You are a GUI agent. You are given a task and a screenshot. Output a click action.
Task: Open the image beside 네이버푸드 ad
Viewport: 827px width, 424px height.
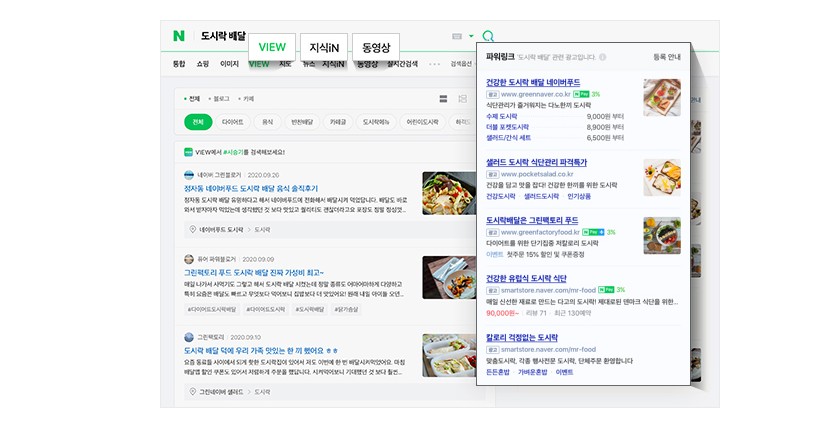662,98
